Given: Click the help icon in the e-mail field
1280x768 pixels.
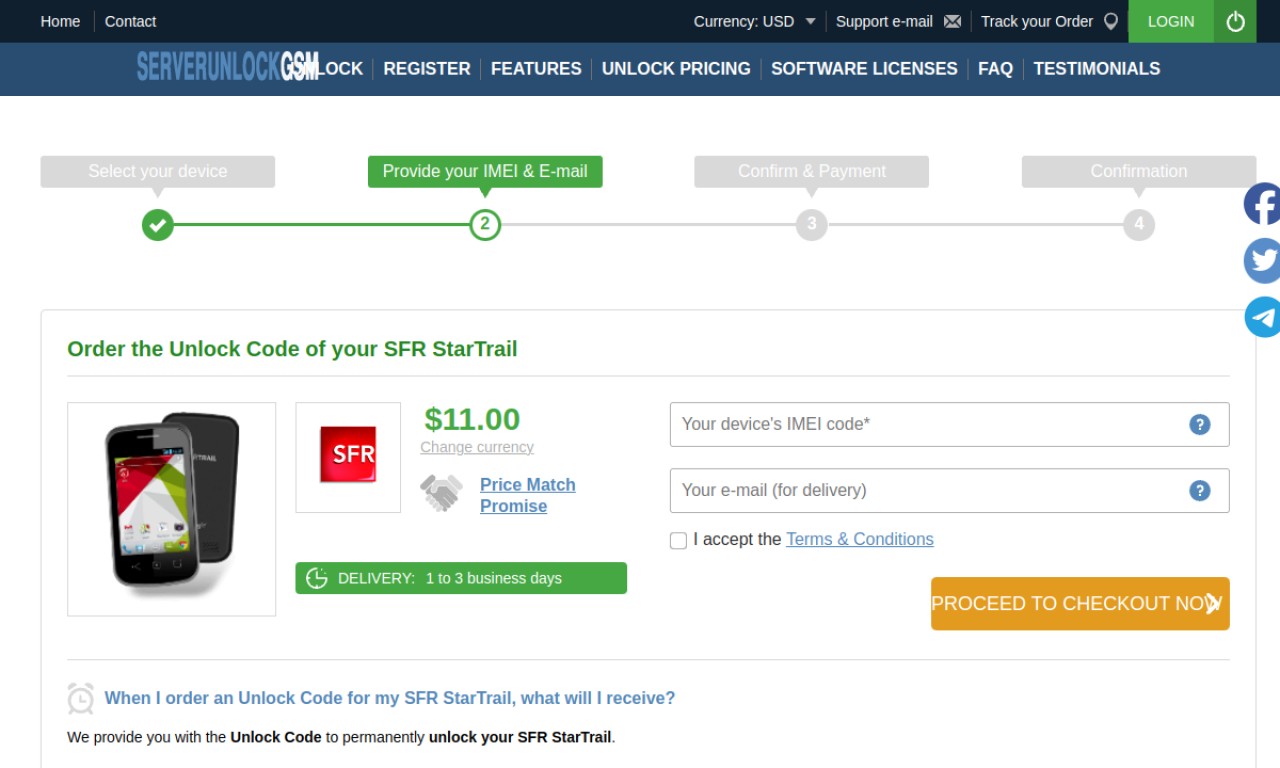Looking at the screenshot, I should coord(1200,490).
